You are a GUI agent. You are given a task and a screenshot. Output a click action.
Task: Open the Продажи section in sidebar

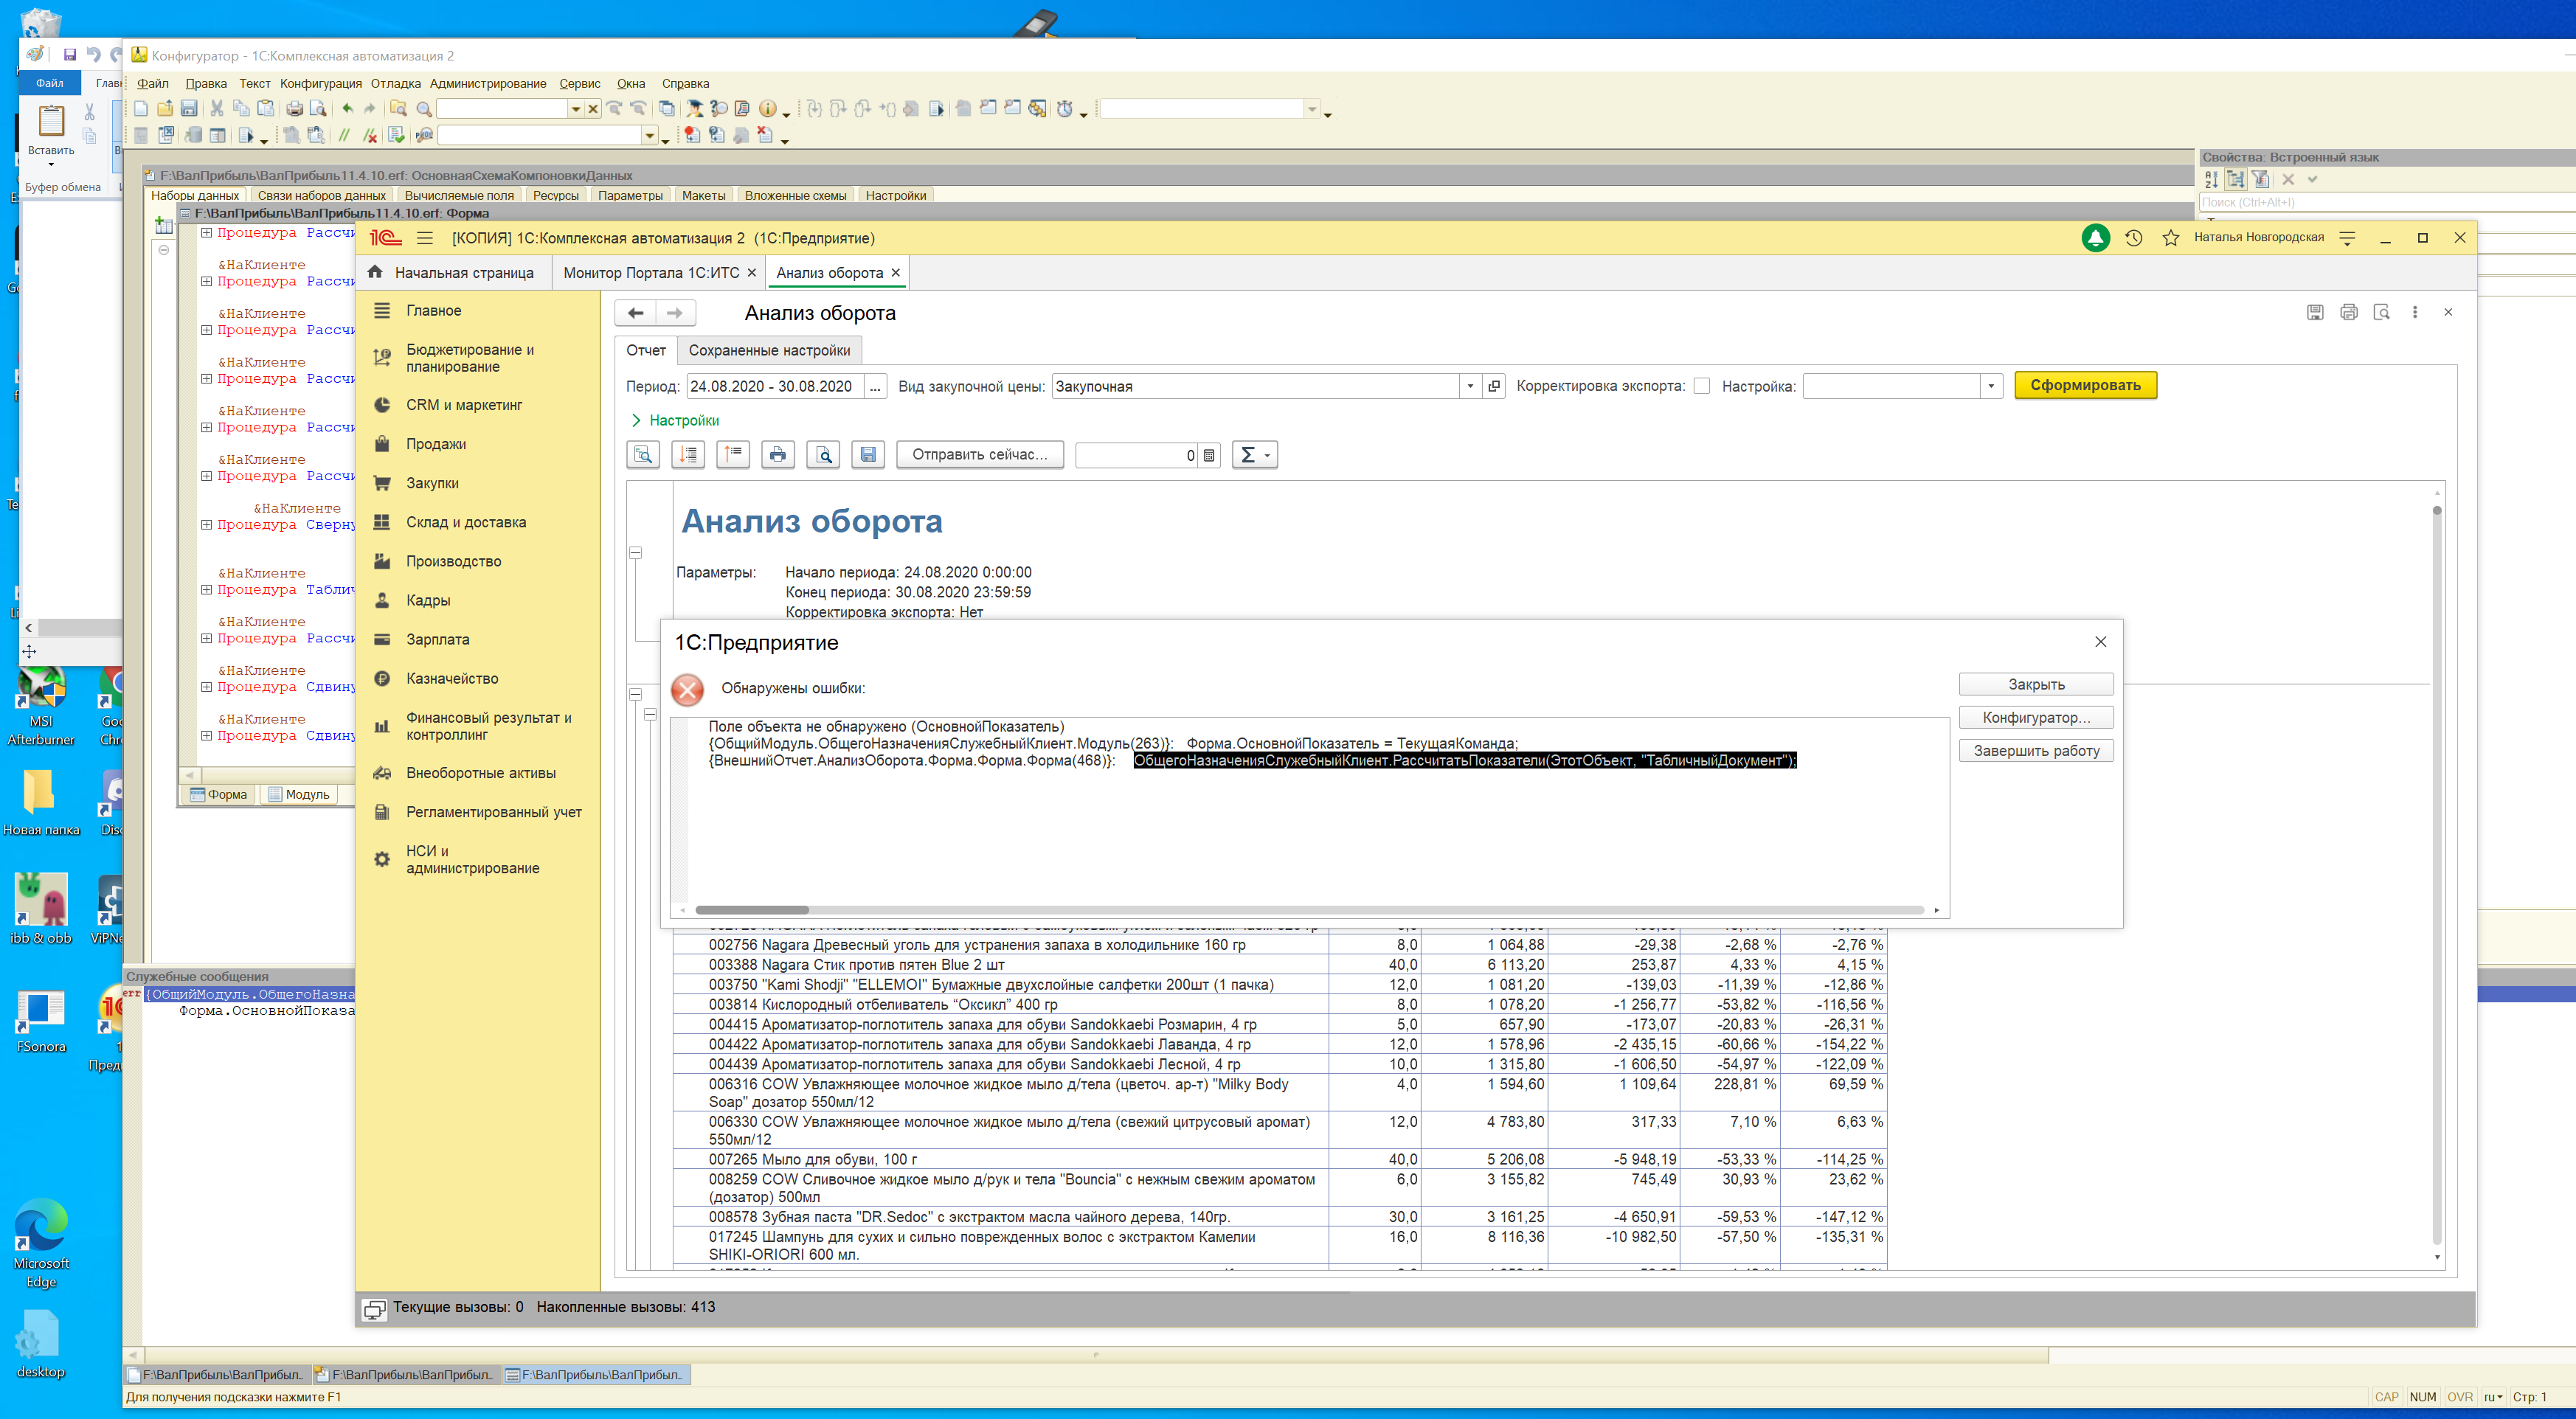tap(436, 444)
